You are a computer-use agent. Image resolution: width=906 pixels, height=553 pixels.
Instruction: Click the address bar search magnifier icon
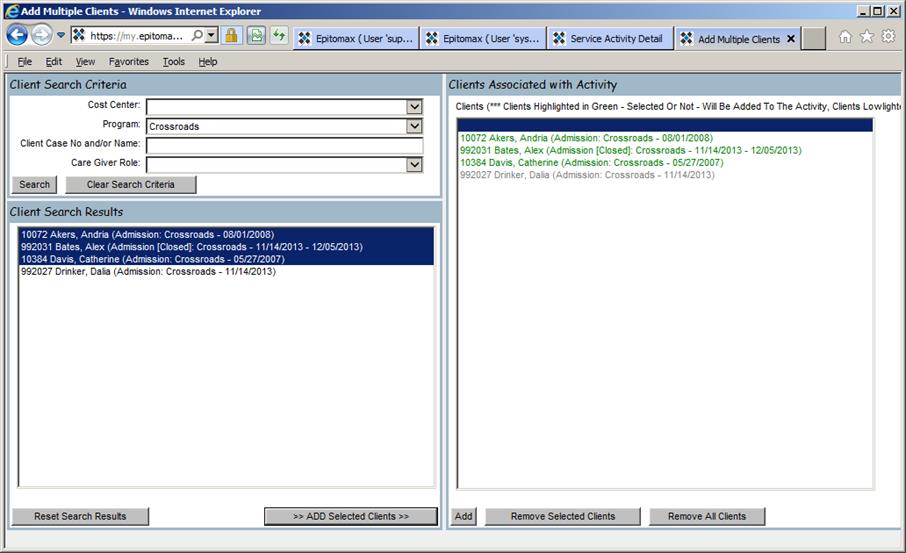pos(196,36)
